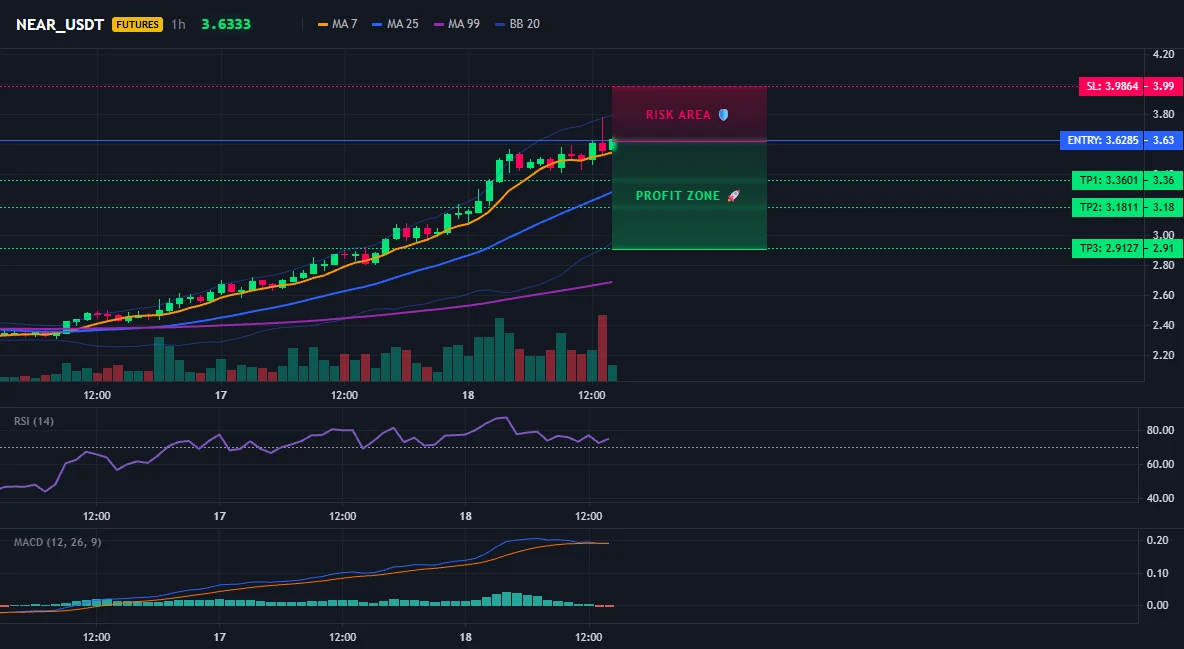The height and width of the screenshot is (649, 1184).
Task: Click the yellow FUTURES badge
Action: (137, 24)
